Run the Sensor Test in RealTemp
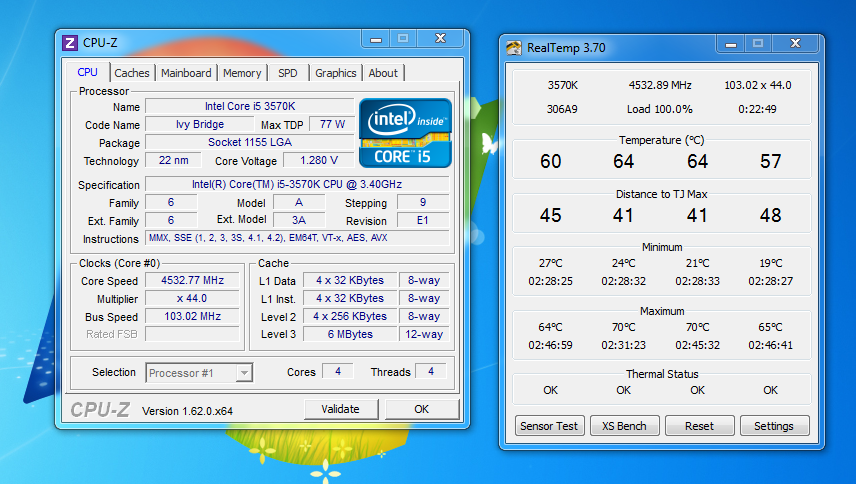 pyautogui.click(x=549, y=426)
